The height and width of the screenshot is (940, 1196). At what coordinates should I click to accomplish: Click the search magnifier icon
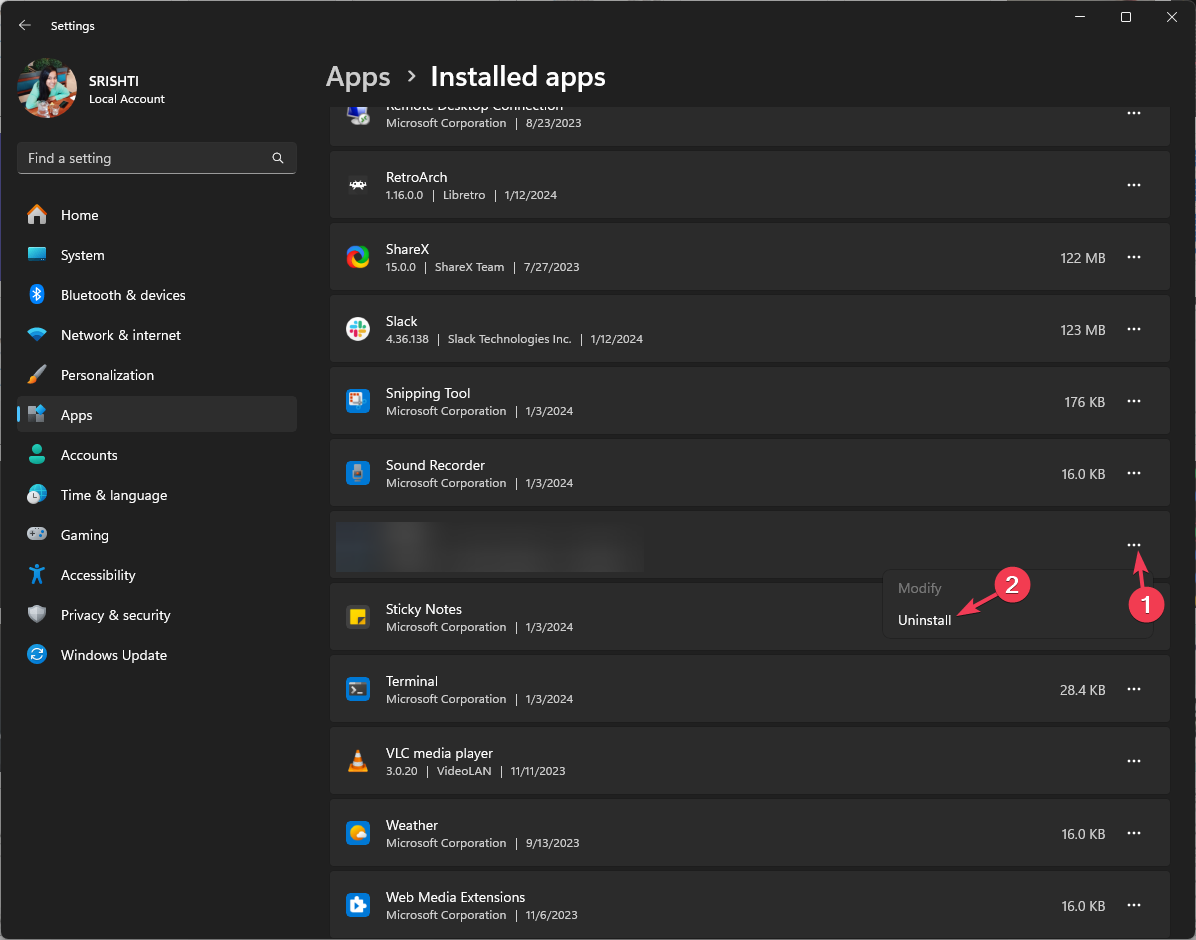(278, 158)
